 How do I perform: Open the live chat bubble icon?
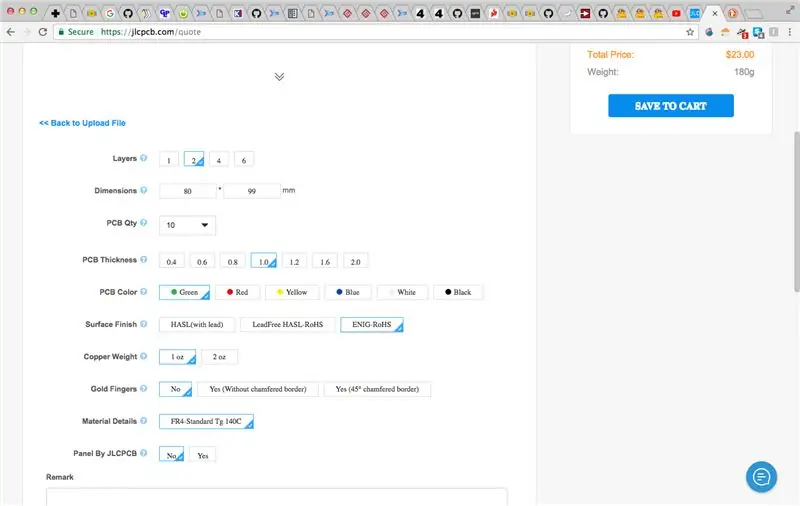click(x=761, y=477)
